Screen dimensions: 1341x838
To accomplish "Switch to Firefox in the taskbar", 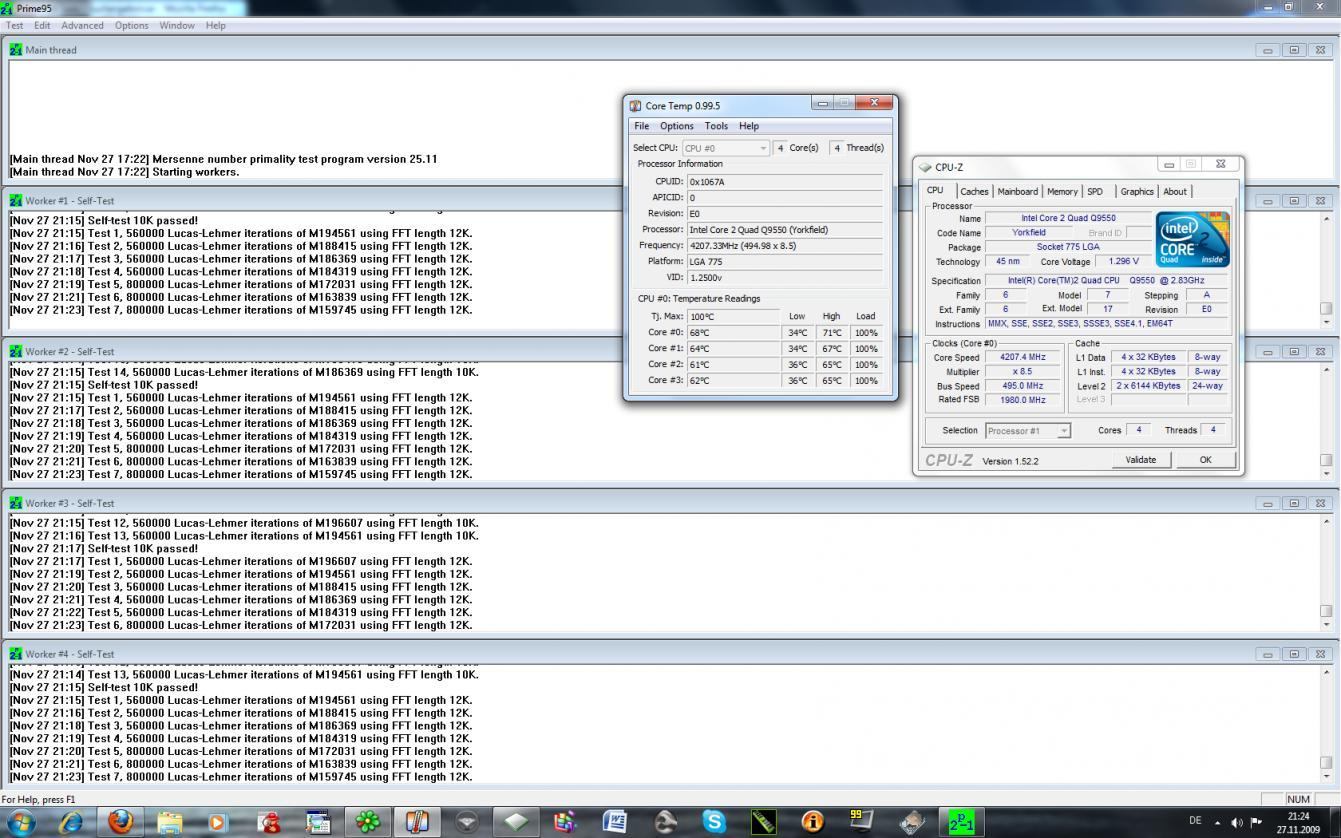I will pyautogui.click(x=121, y=822).
